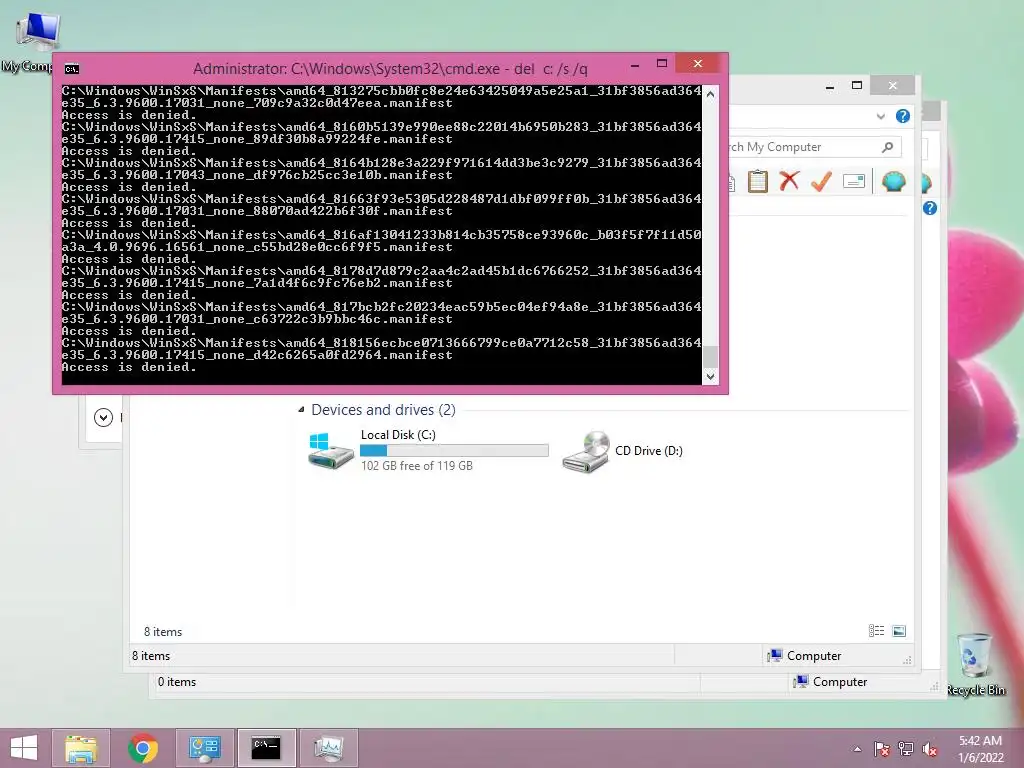Click 'Computer' in front Explorer status bar

click(x=814, y=656)
